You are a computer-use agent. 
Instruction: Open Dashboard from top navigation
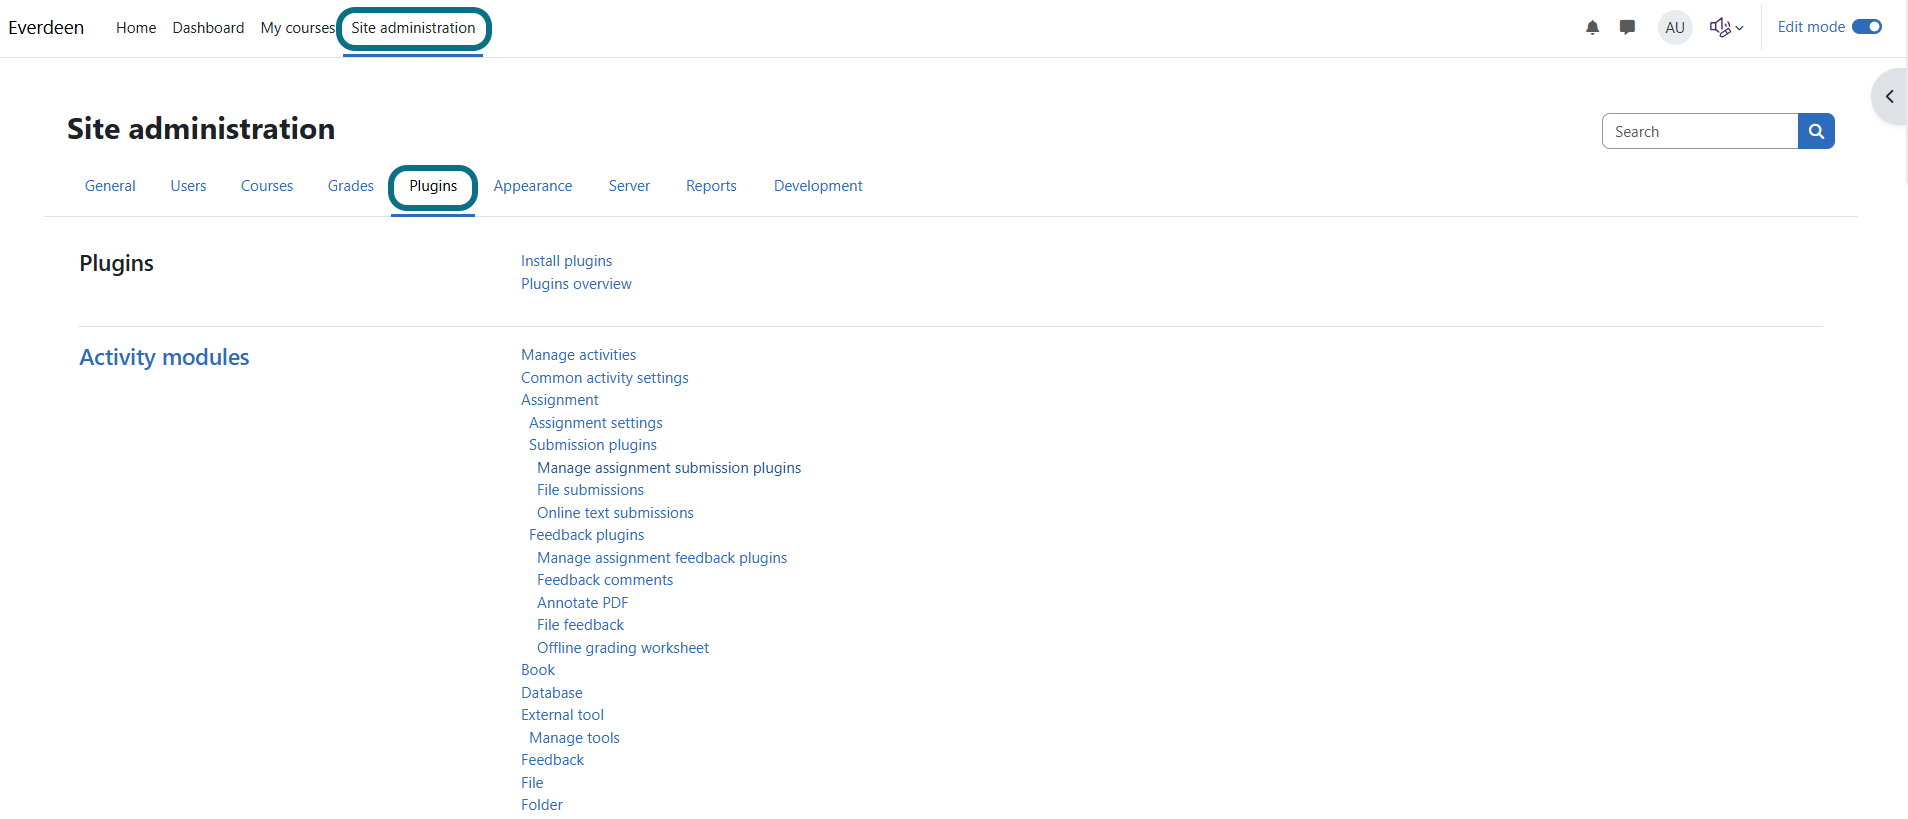coord(208,28)
